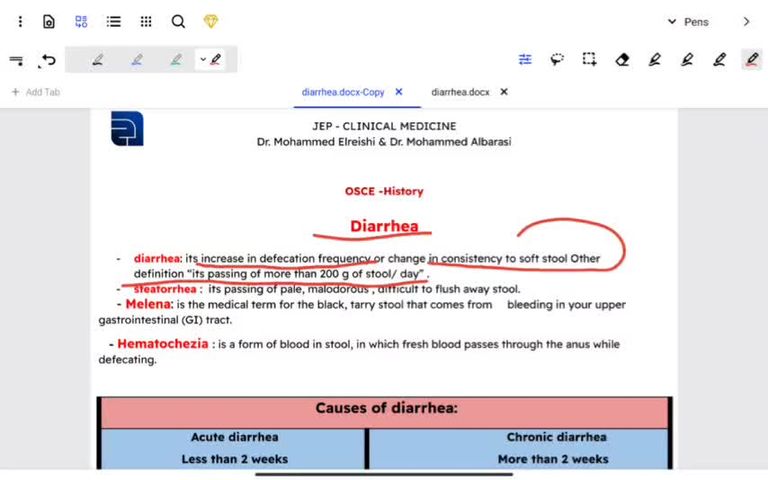This screenshot has height=480, width=768.
Task: Open the three-dot overflow menu
Action: [20, 22]
